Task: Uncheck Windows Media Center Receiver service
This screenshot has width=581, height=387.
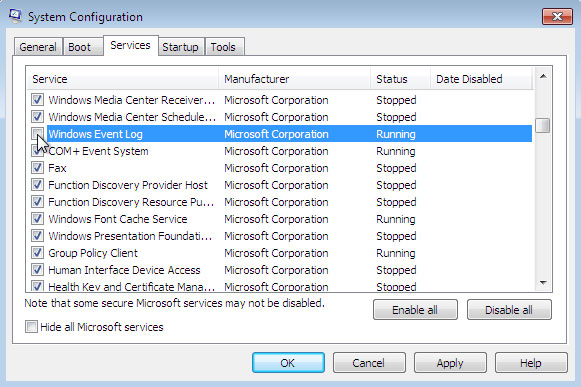Action: [x=37, y=99]
